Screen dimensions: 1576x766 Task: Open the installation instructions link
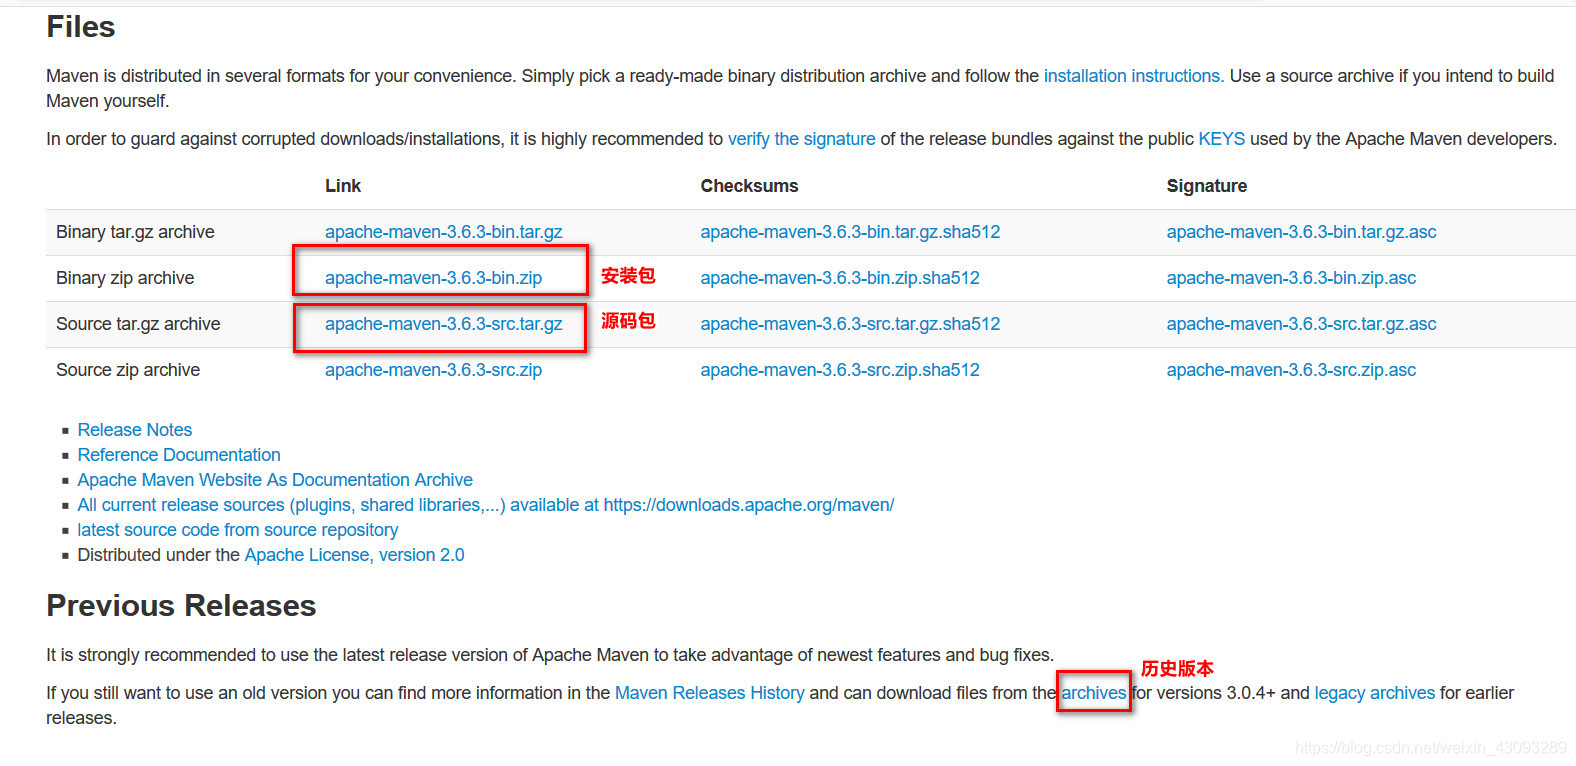tap(1133, 76)
